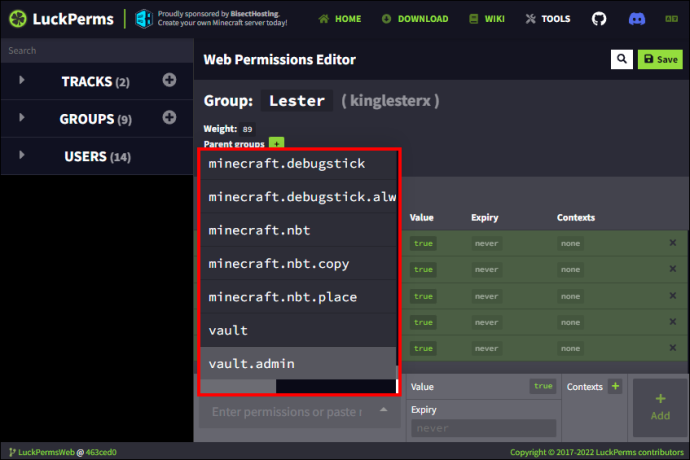Toggle the last row's true value
Image resolution: width=690 pixels, height=460 pixels.
pos(423,348)
